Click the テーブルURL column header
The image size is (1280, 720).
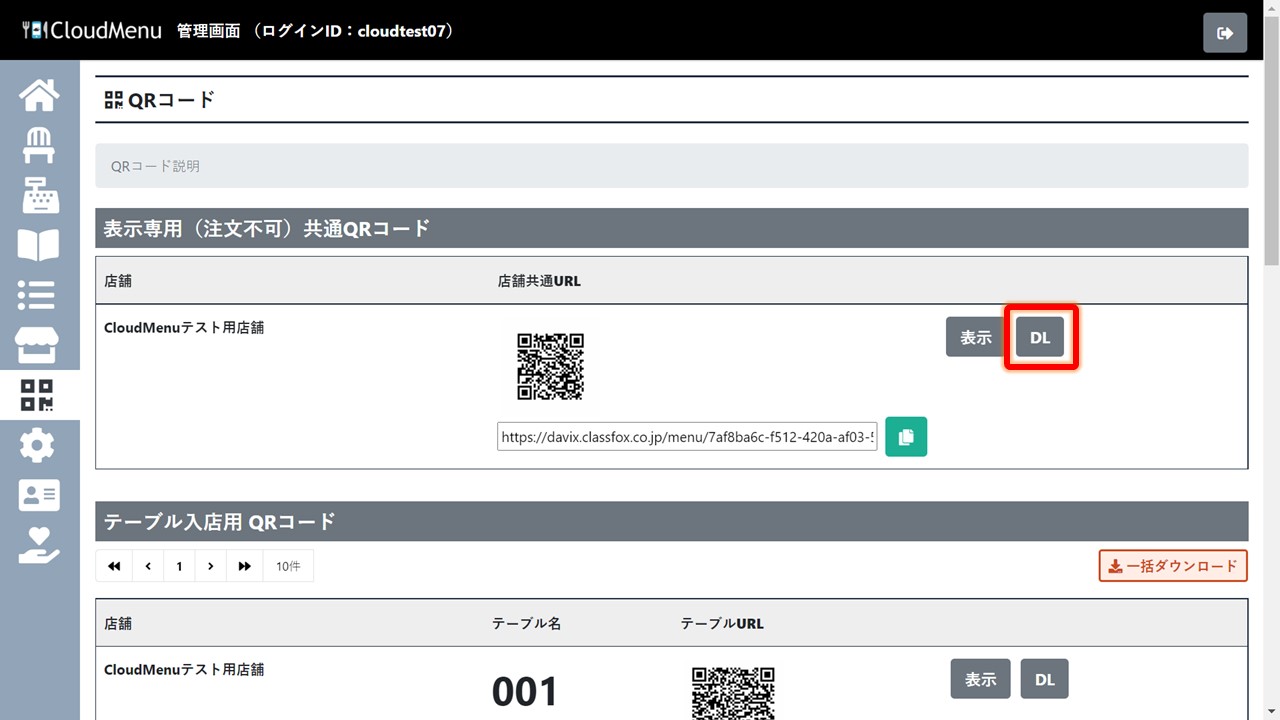coord(722,623)
